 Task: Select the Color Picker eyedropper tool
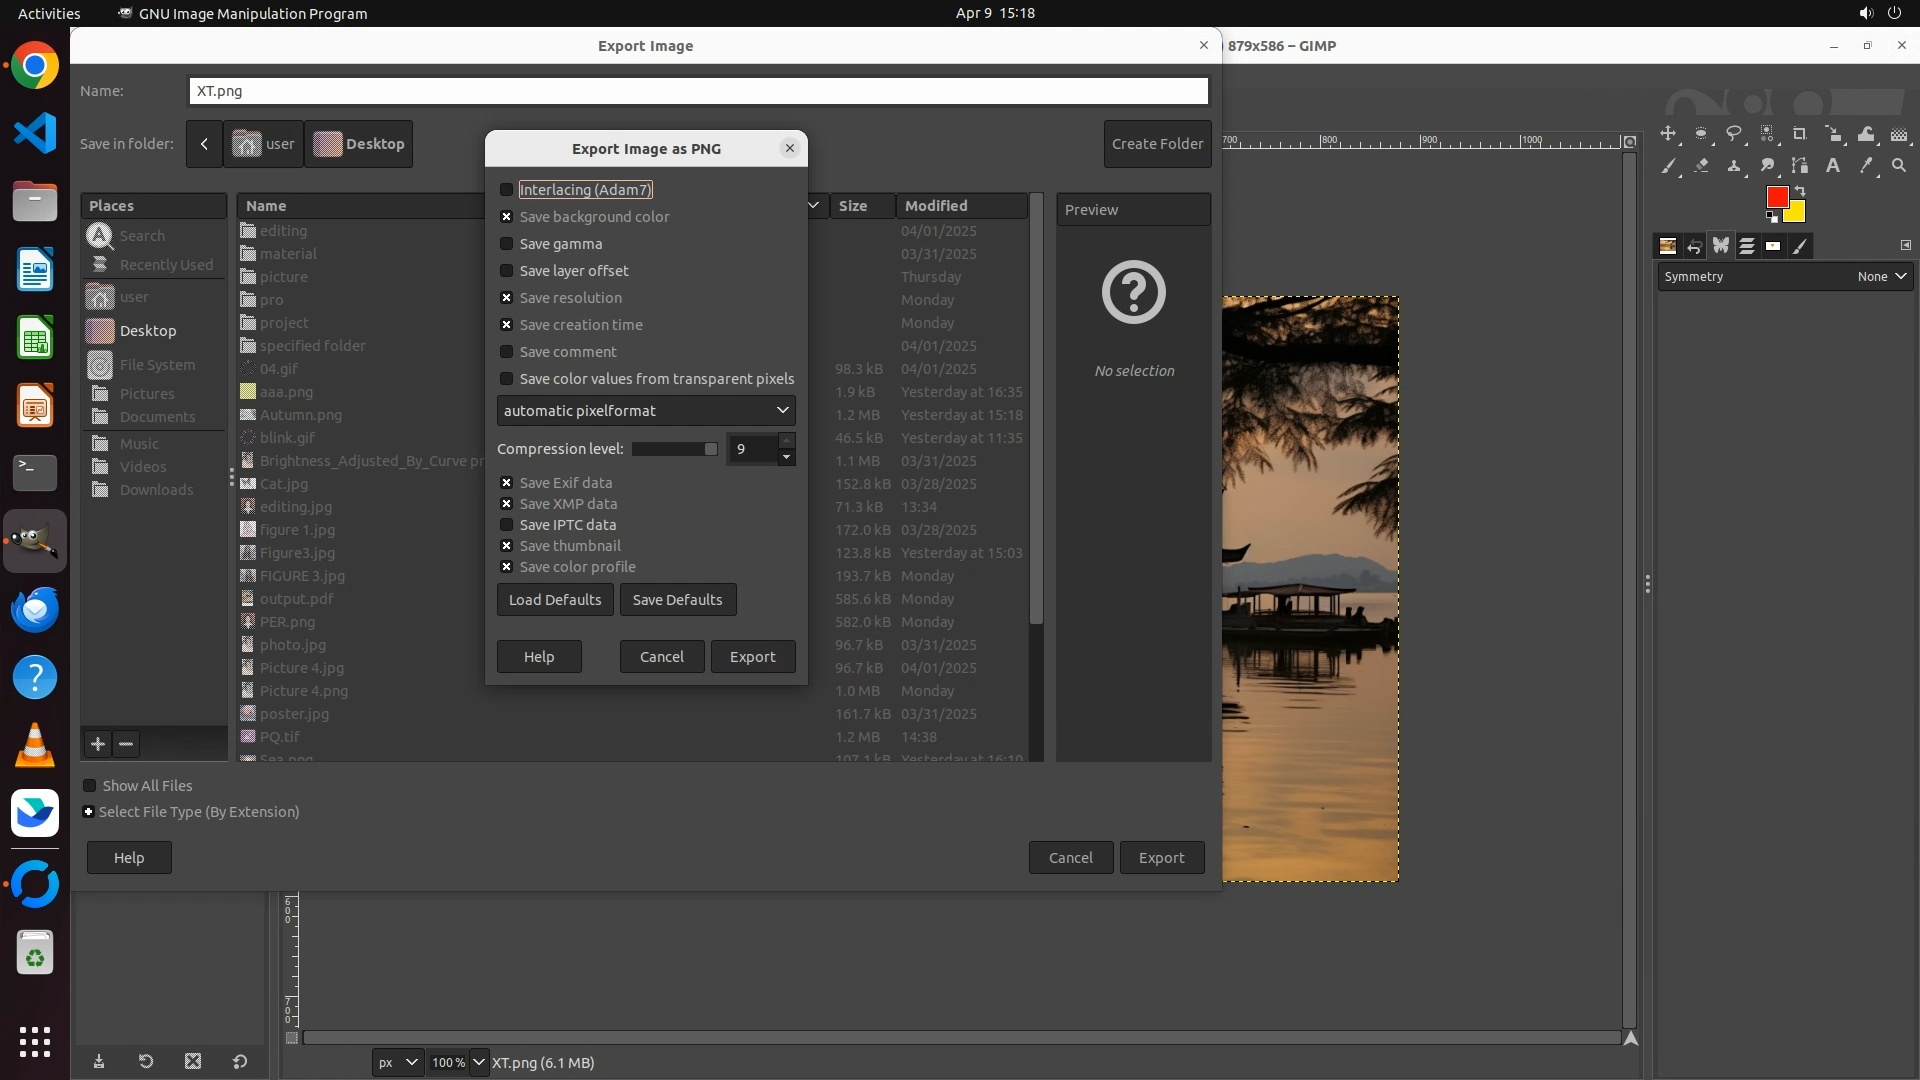coord(1866,166)
